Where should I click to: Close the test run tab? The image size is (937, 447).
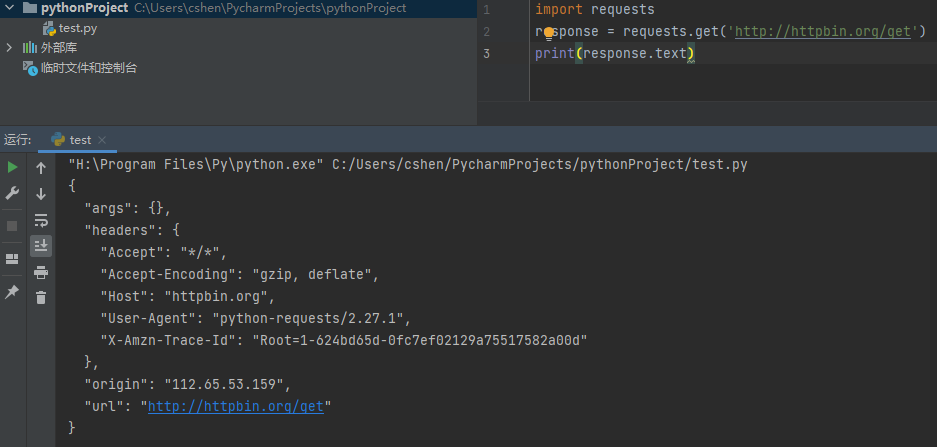click(102, 140)
